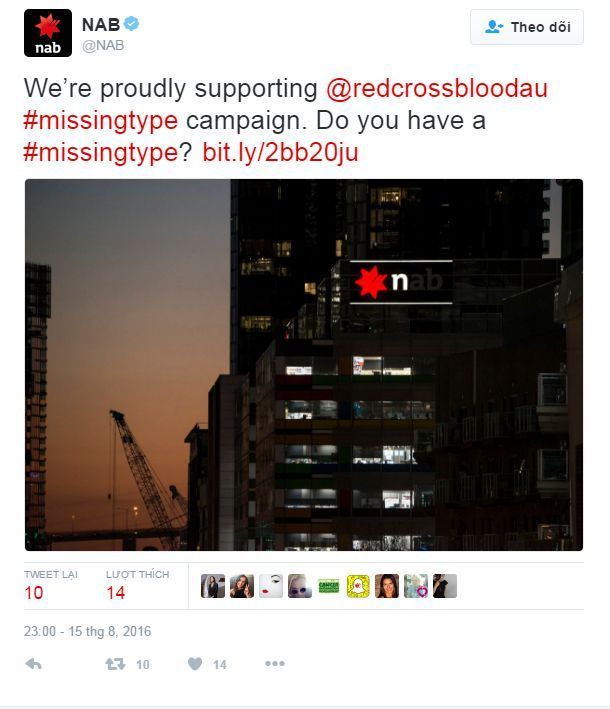The image size is (610, 709).
Task: Click the second #missingtype hashtag
Action: click(100, 152)
